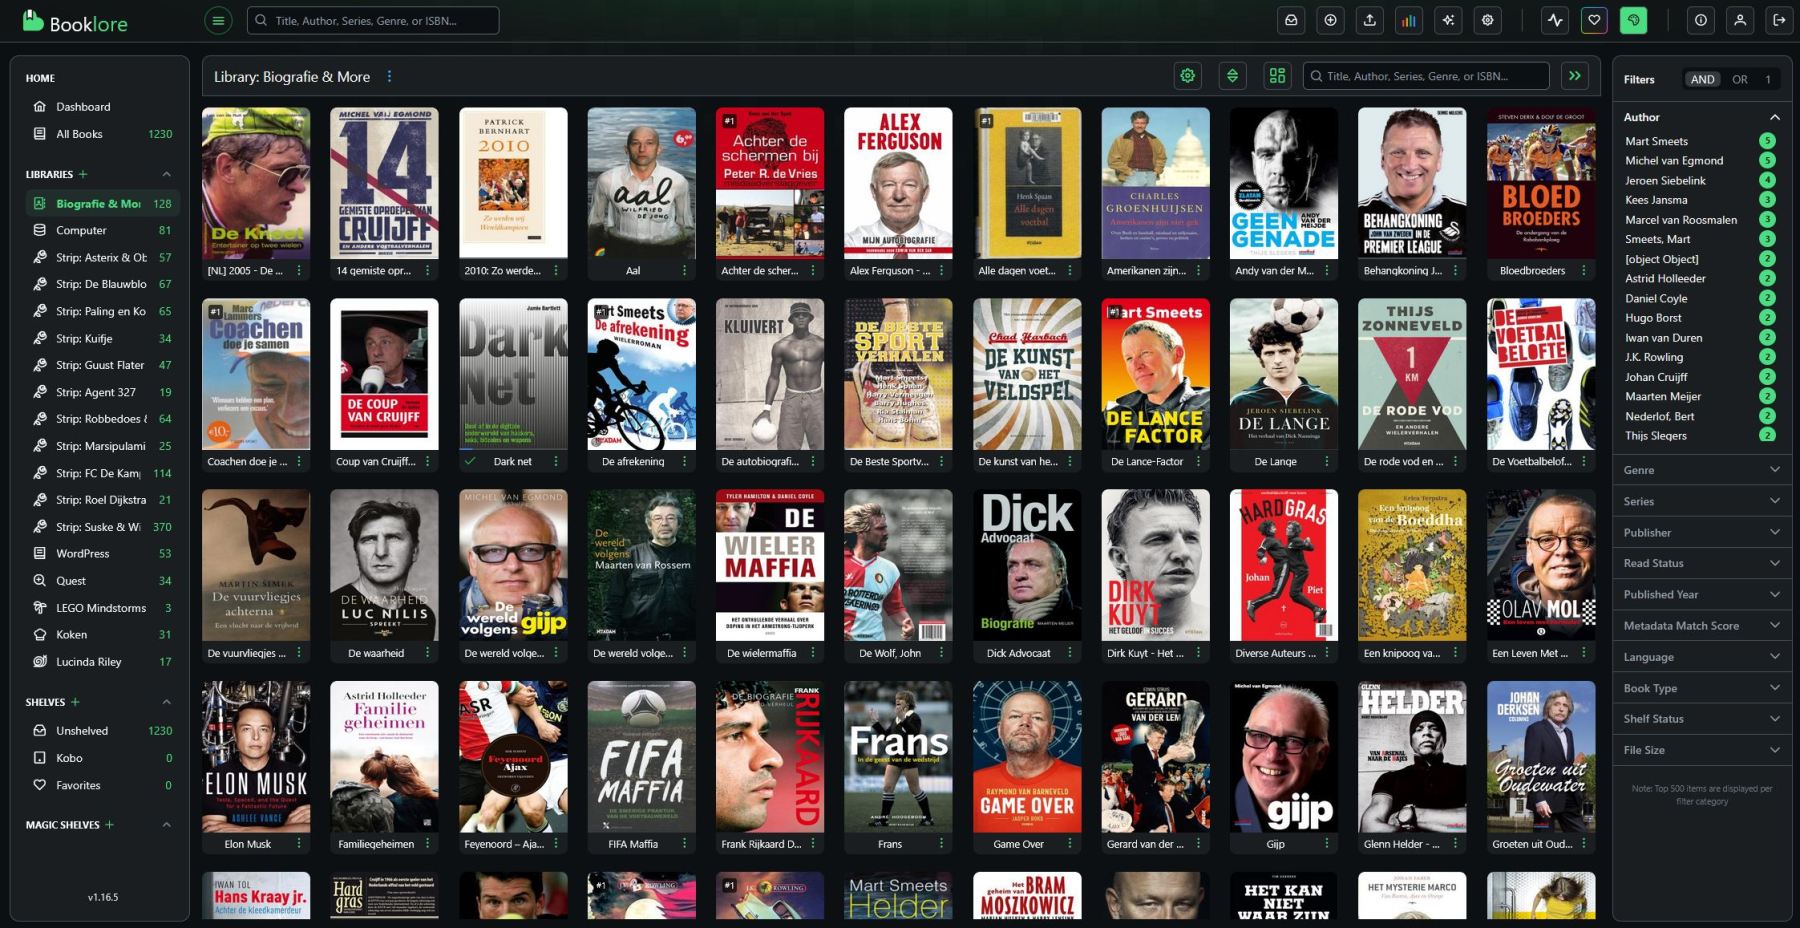1800x928 pixels.
Task: Open the Elon Musk book cover
Action: coord(256,757)
